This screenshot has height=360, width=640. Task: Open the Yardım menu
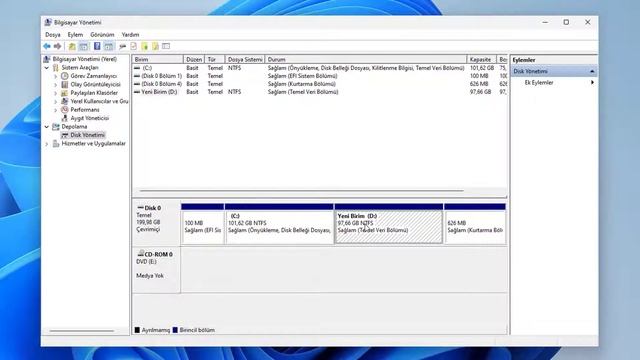pos(130,35)
